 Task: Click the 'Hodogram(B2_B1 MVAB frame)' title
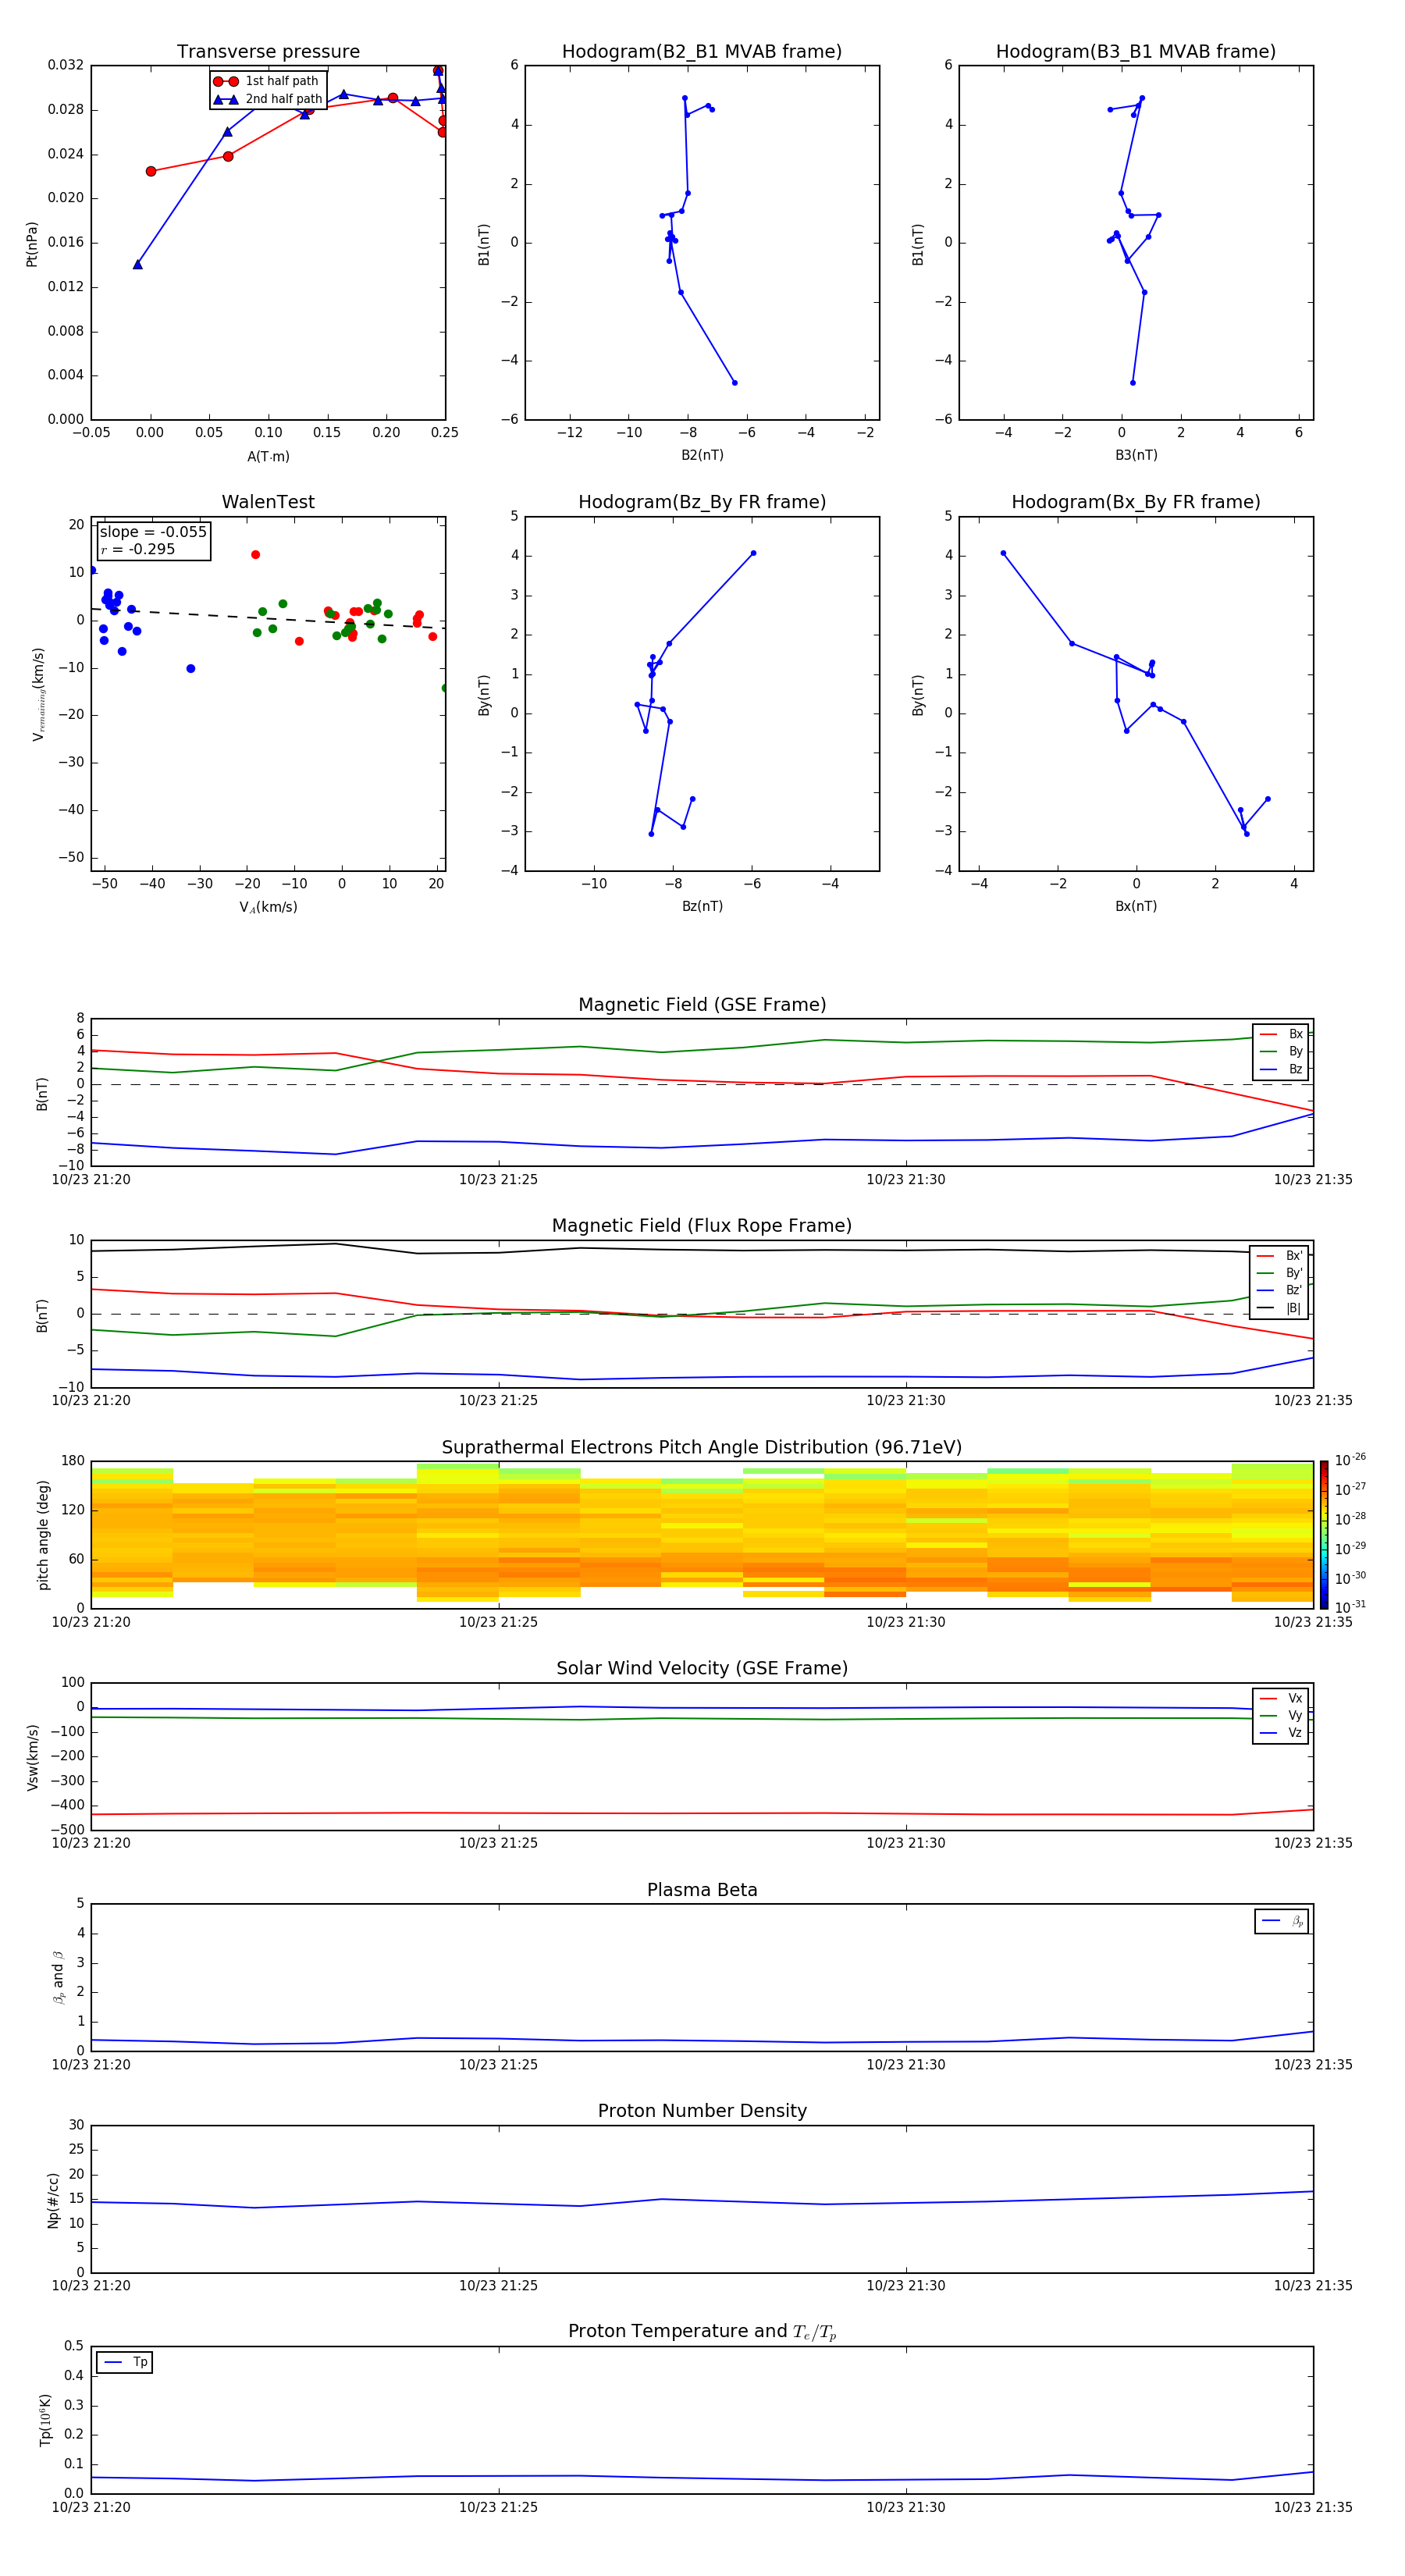tap(702, 52)
